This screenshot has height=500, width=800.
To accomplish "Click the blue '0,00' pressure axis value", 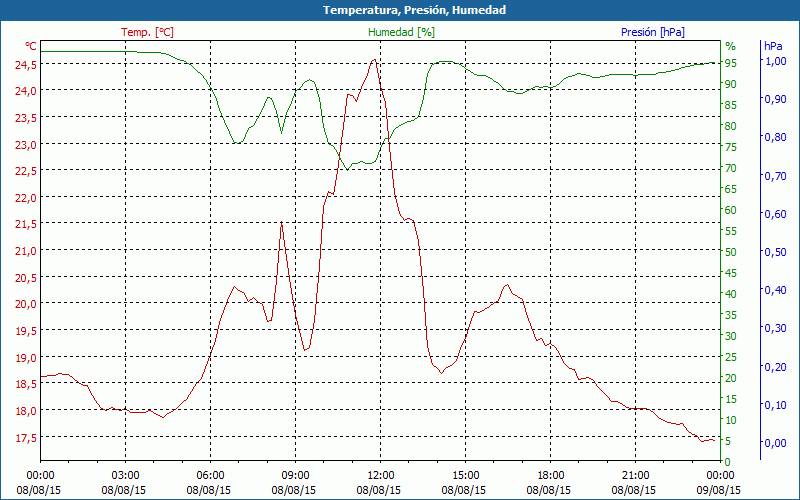I will 776,443.
